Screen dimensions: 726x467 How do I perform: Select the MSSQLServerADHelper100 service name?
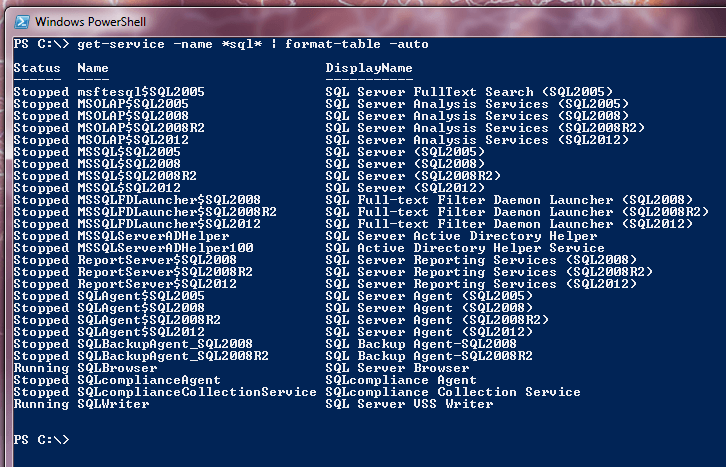click(165, 249)
